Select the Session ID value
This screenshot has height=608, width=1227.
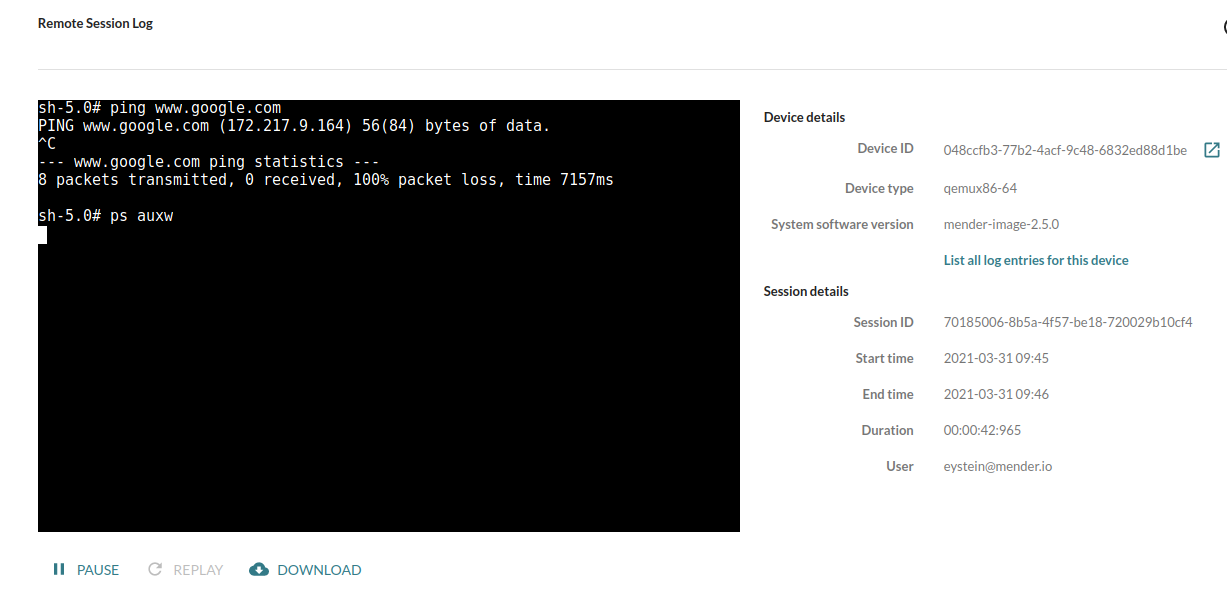pyautogui.click(x=1067, y=321)
